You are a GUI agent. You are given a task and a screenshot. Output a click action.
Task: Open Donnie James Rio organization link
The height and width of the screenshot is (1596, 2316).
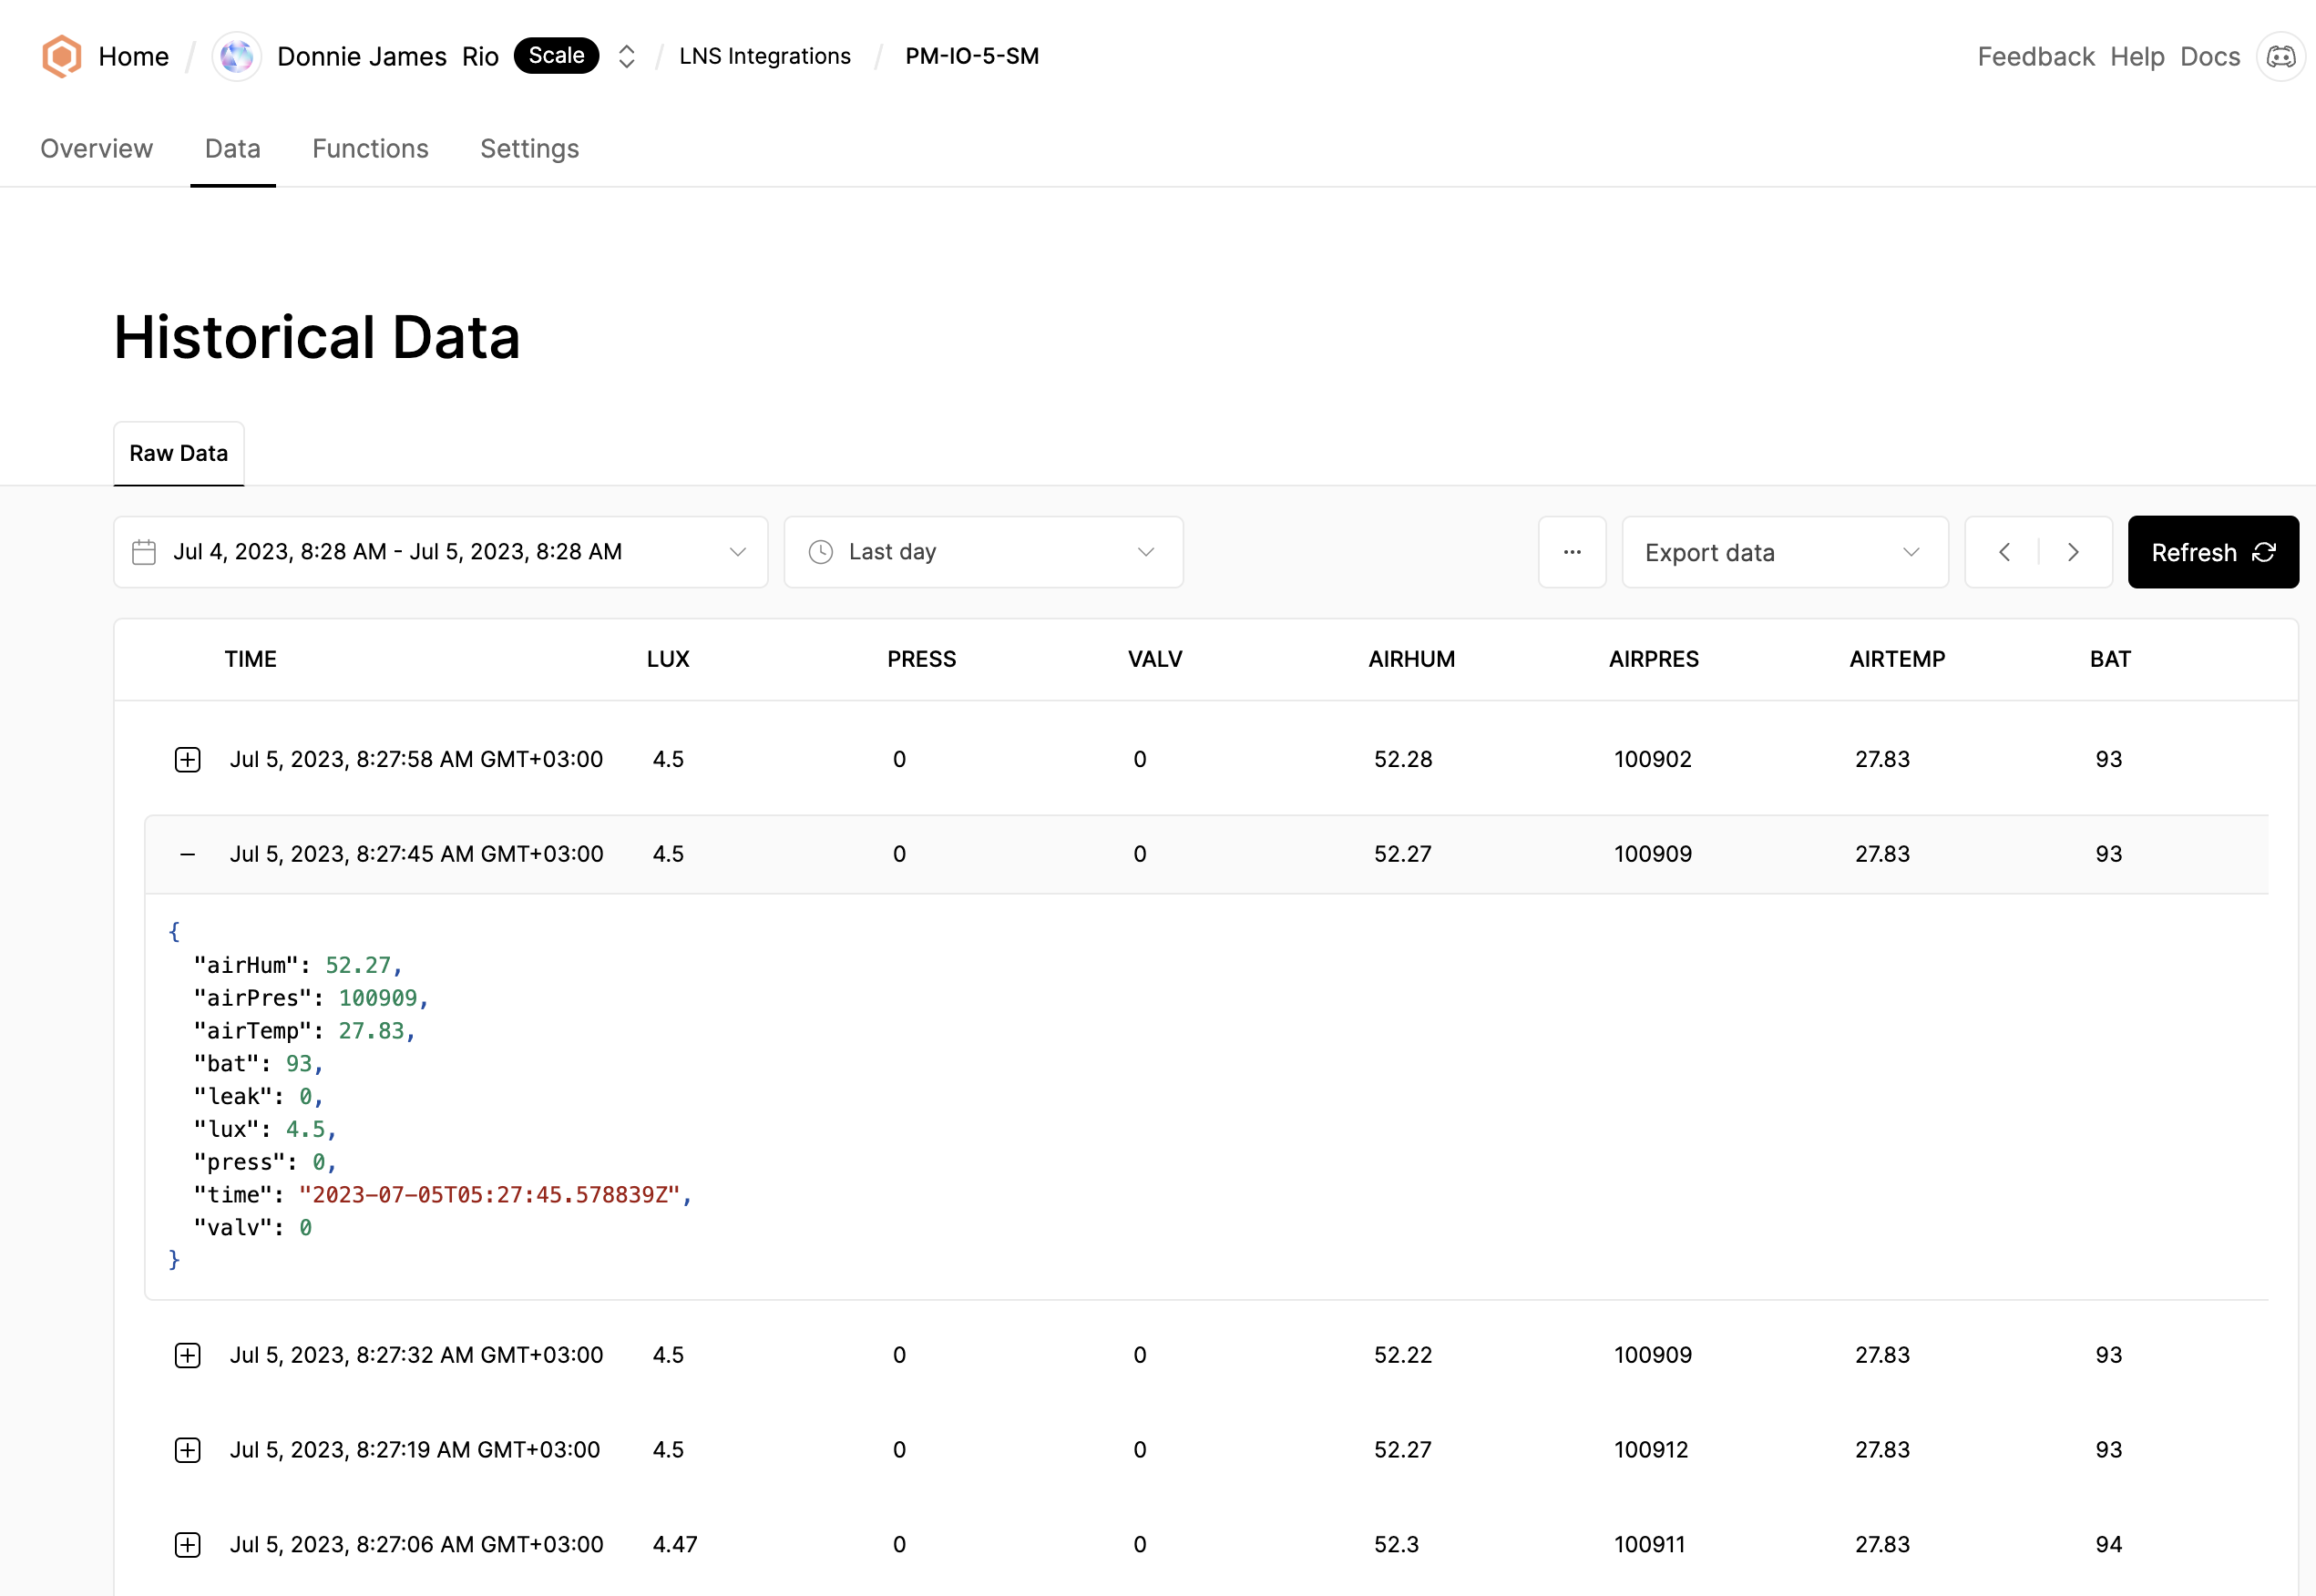pyautogui.click(x=388, y=56)
